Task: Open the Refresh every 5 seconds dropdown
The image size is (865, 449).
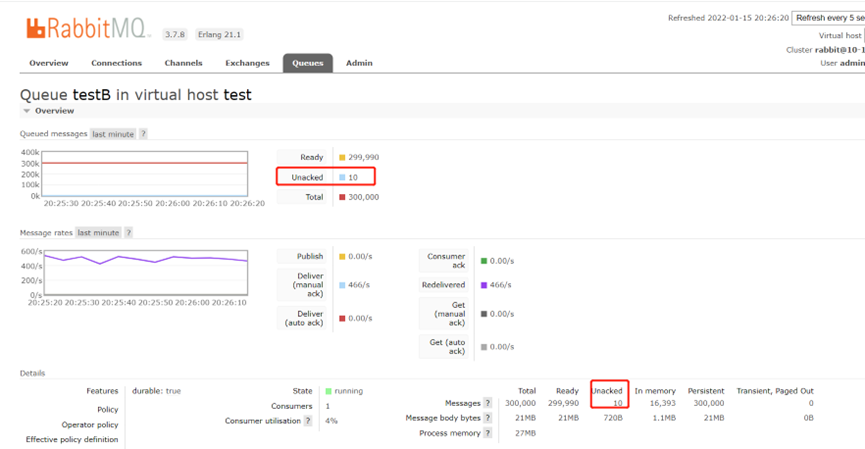Action: tap(827, 18)
